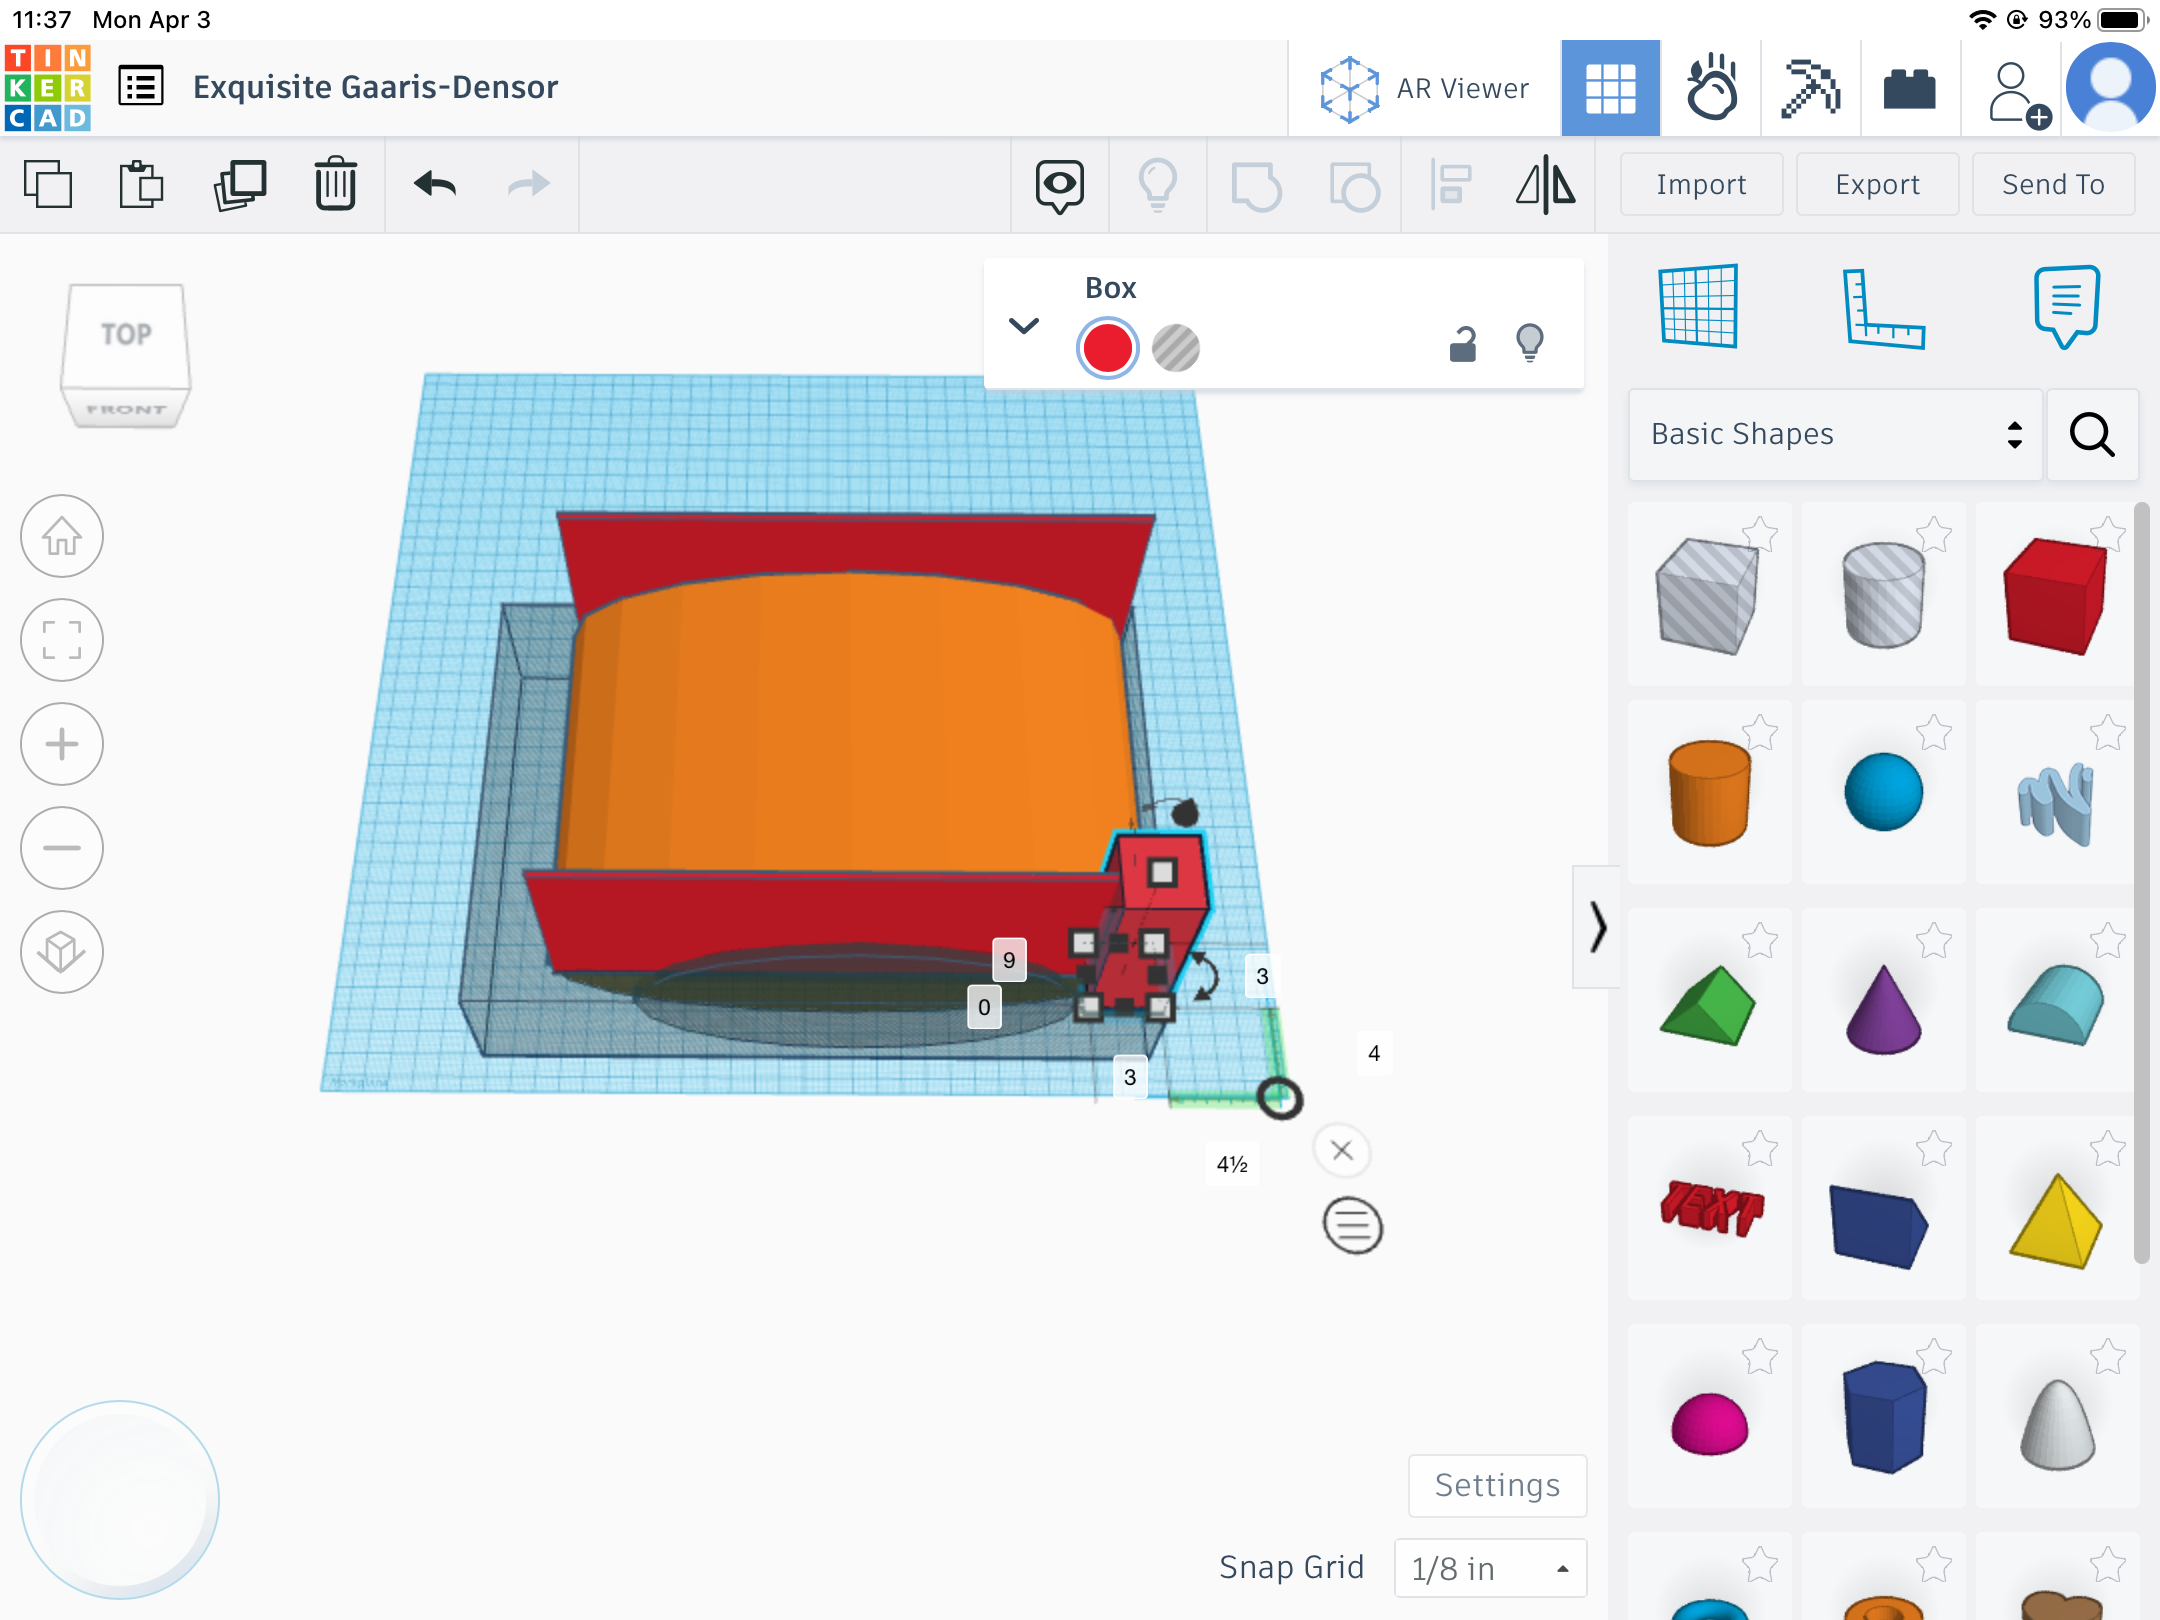Click the trash delete icon

point(335,184)
